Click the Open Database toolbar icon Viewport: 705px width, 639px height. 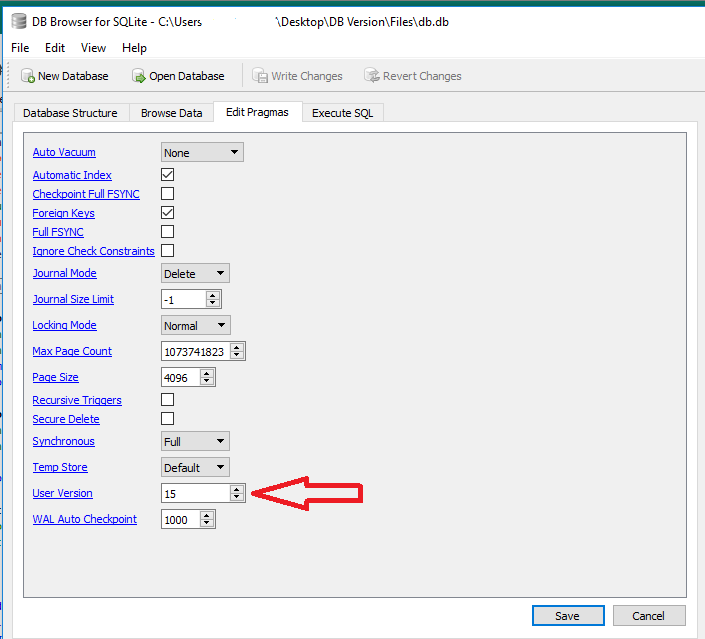click(138, 76)
